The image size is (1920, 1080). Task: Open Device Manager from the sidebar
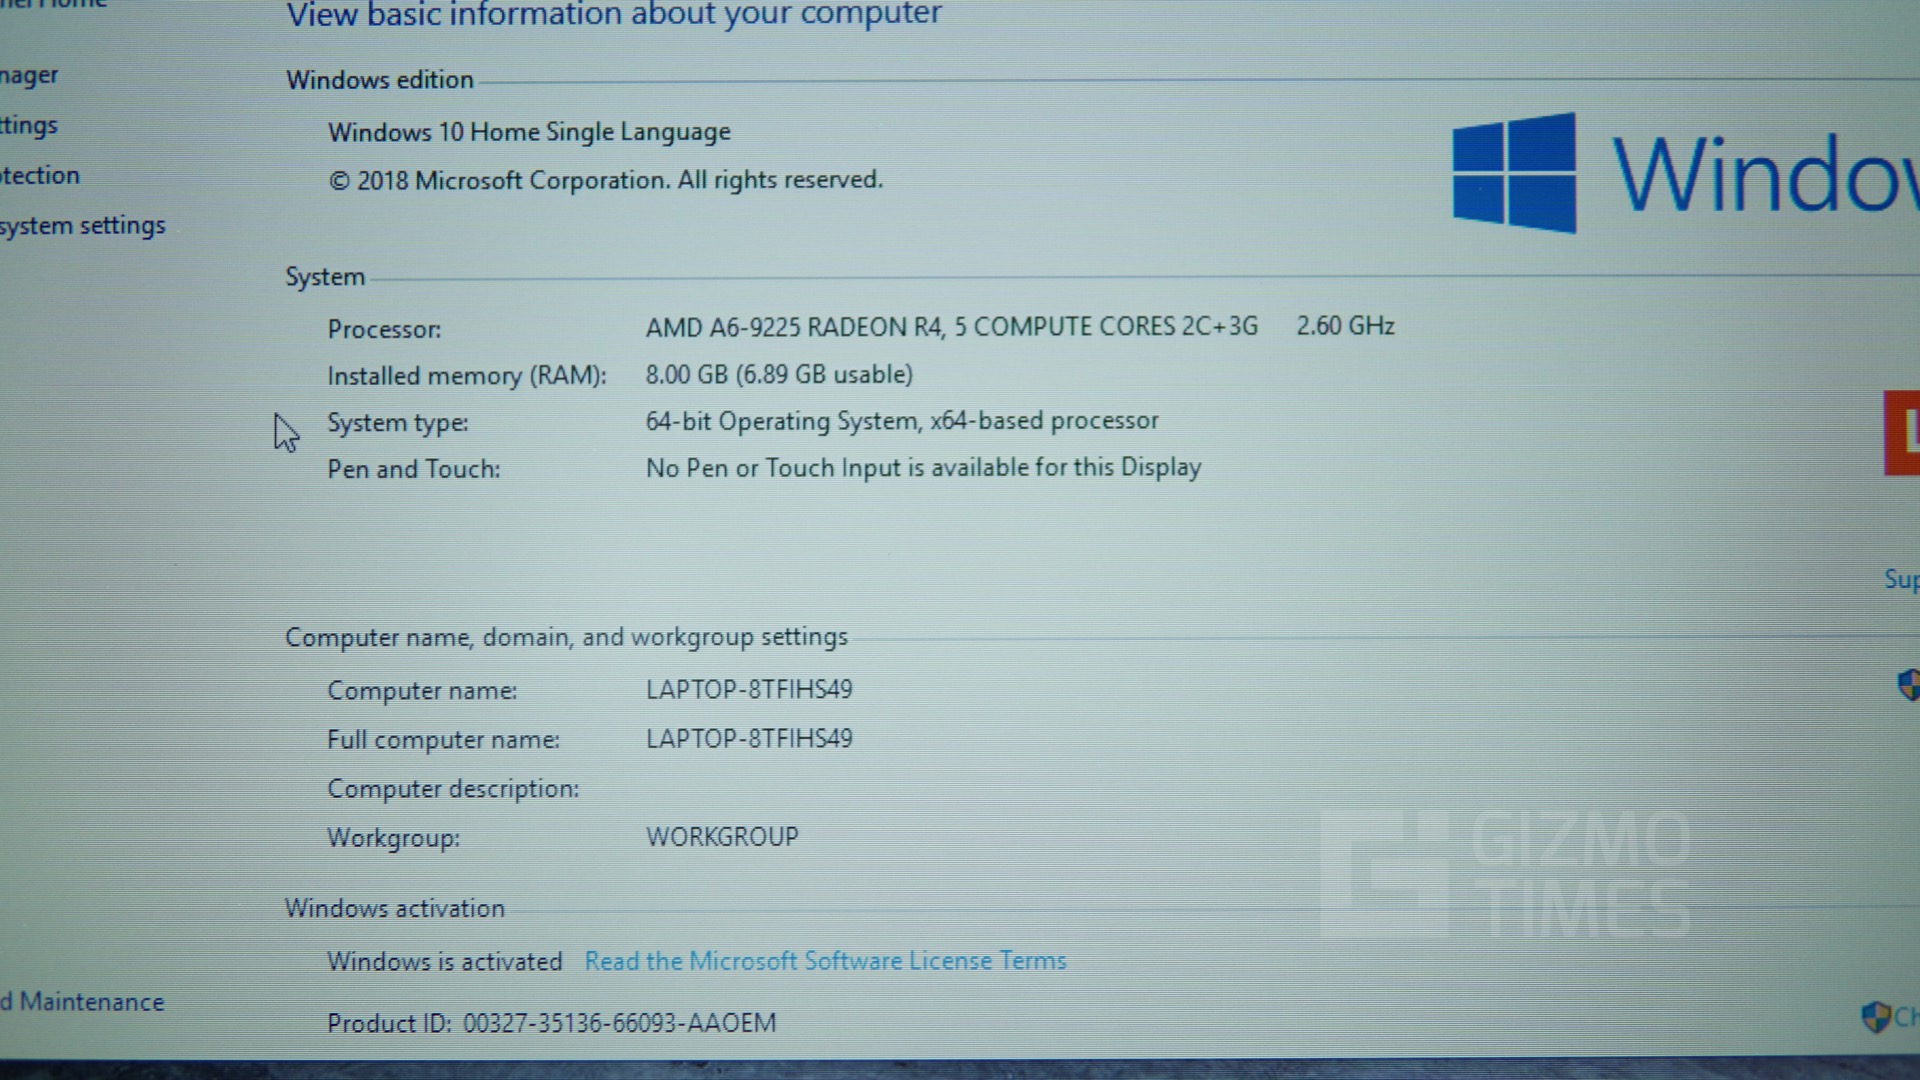pos(28,75)
